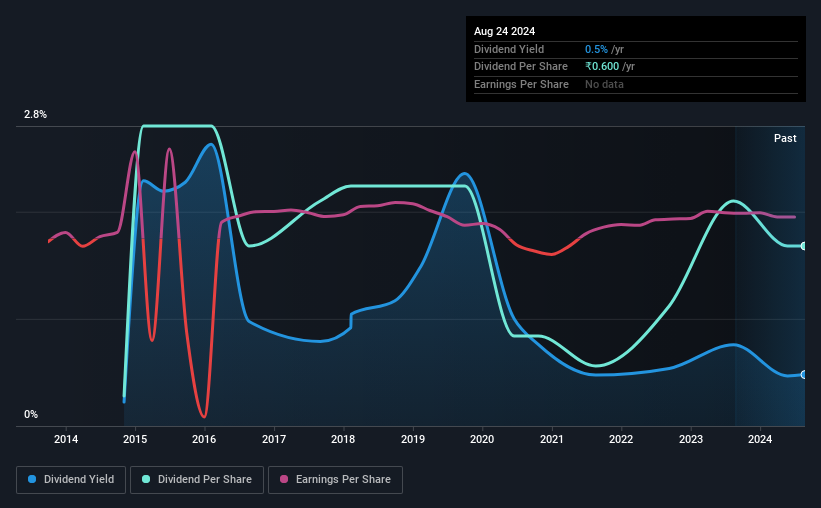Click the 2023 x-axis label
Image resolution: width=821 pixels, height=508 pixels.
(691, 439)
